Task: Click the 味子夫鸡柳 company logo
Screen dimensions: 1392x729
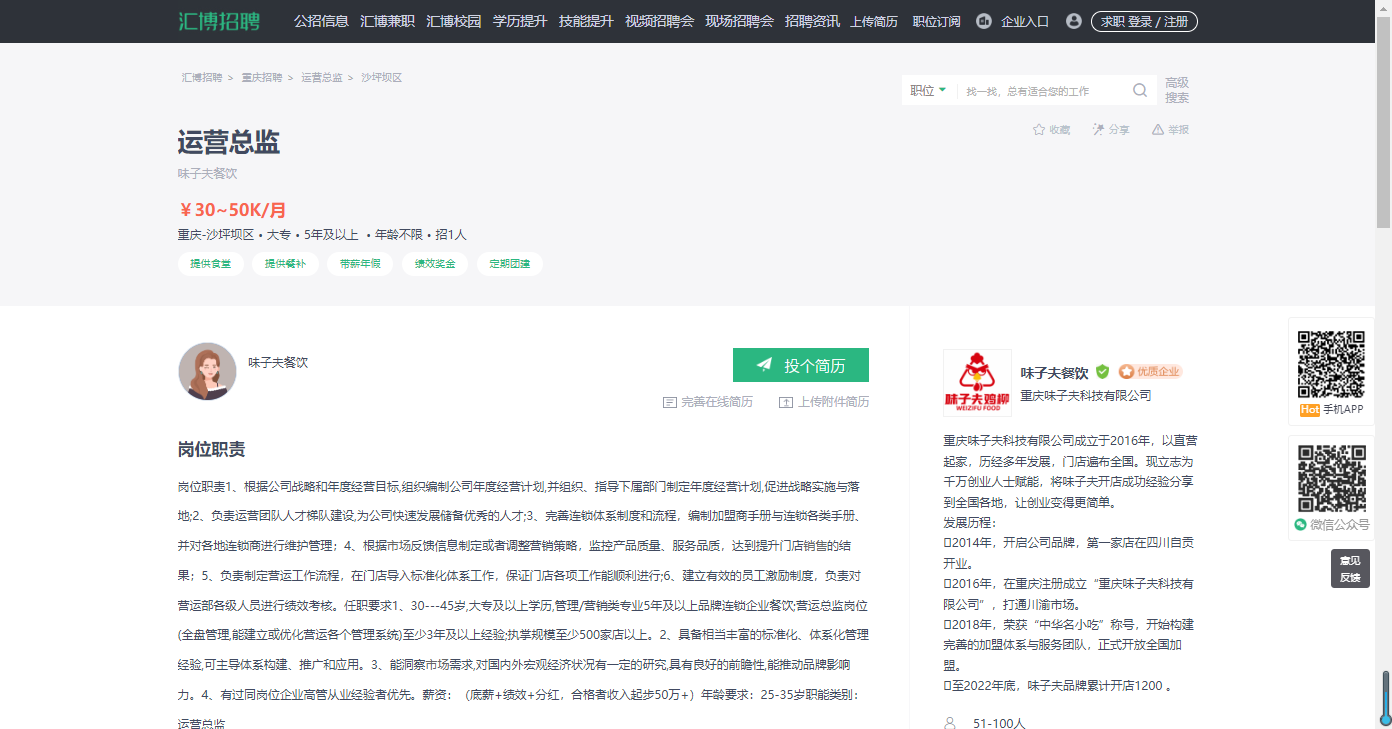Action: (977, 383)
